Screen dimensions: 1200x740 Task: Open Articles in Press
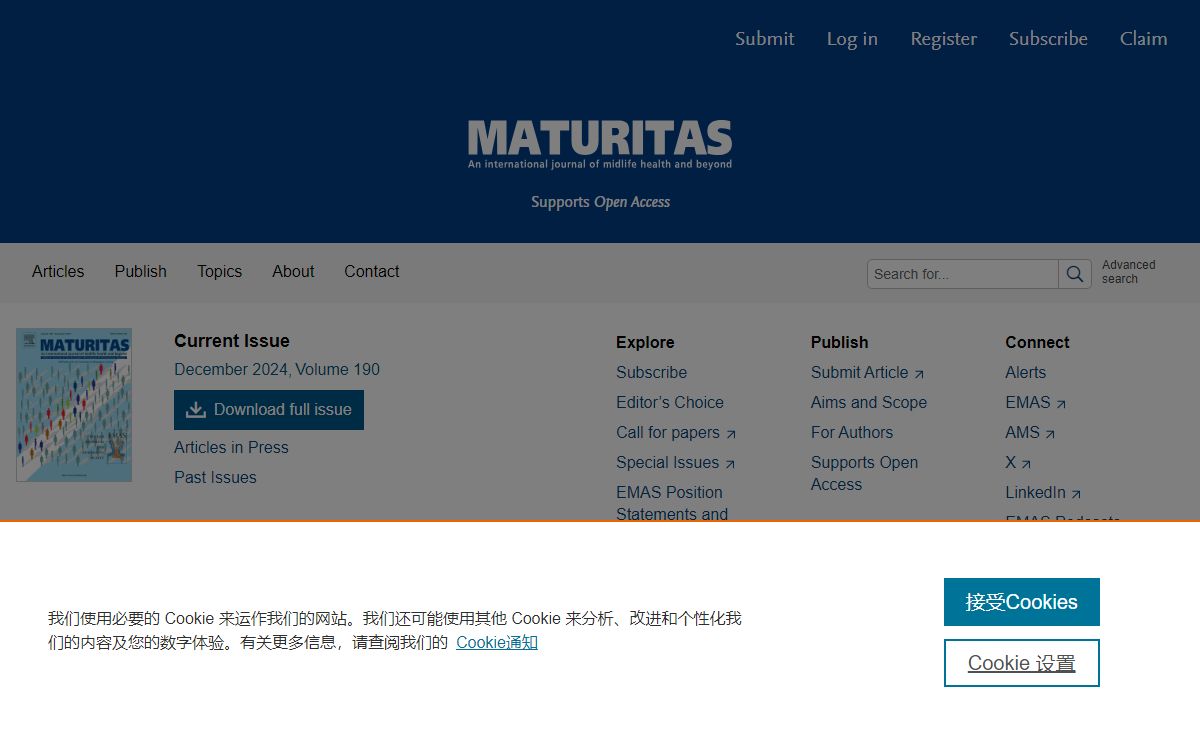[231, 447]
